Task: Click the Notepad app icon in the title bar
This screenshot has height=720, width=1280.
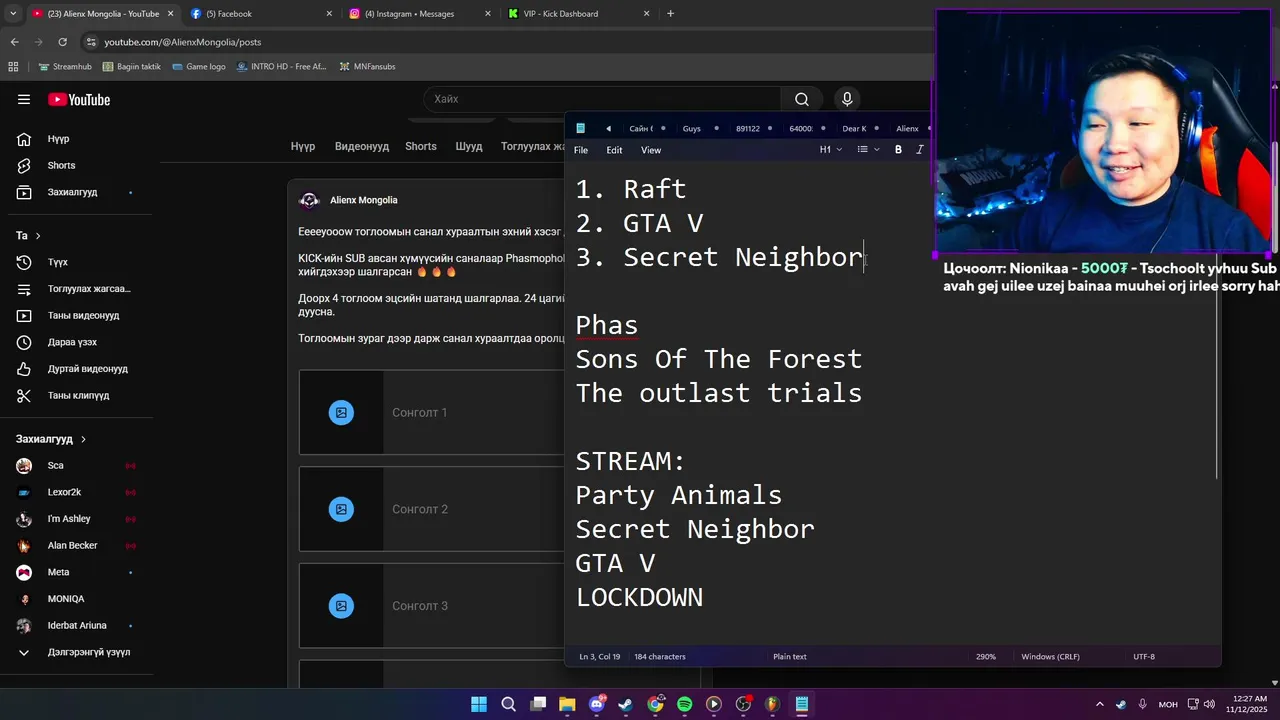Action: [580, 128]
